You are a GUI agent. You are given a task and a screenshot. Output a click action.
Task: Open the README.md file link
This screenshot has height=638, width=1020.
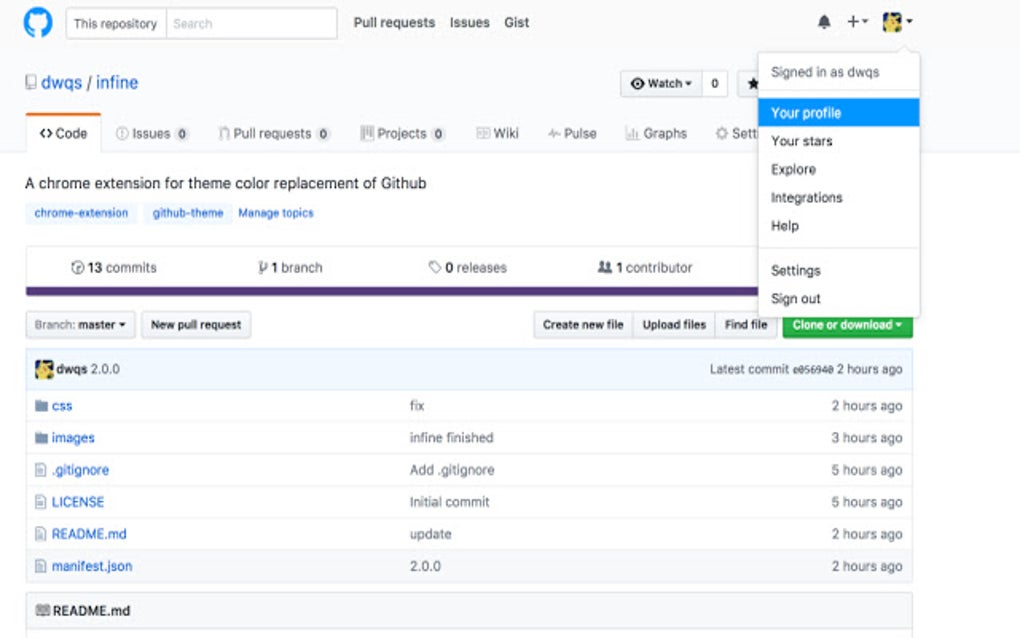89,534
